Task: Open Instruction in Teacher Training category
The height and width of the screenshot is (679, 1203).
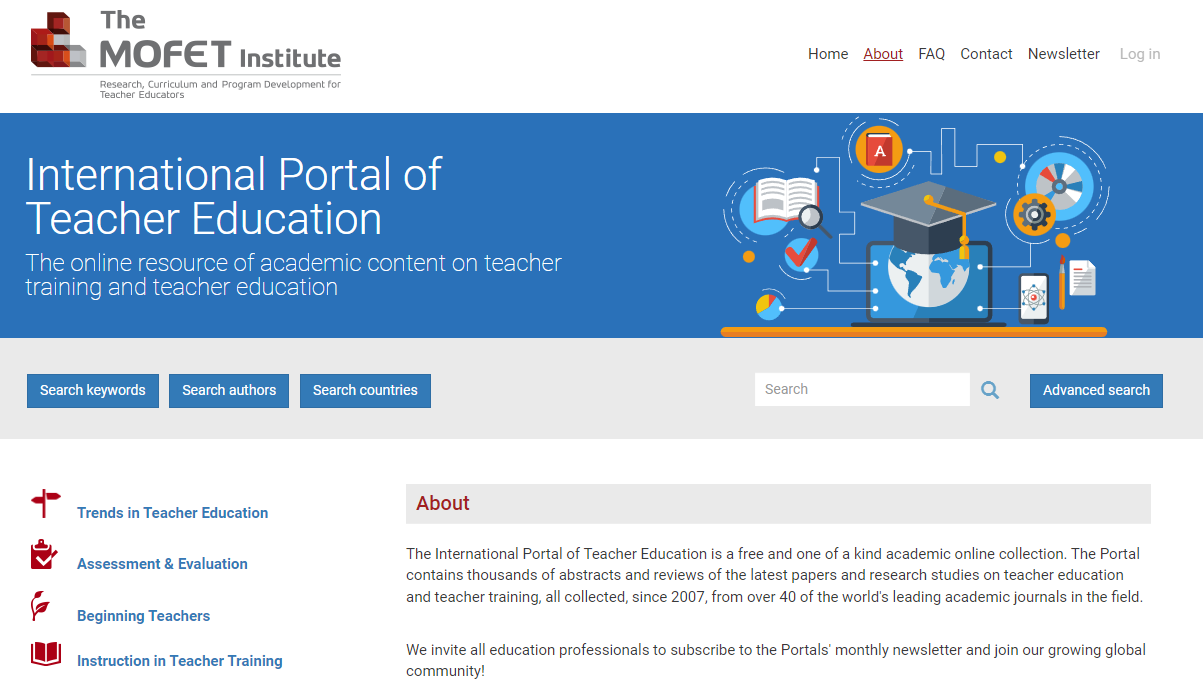Action: tap(180, 661)
